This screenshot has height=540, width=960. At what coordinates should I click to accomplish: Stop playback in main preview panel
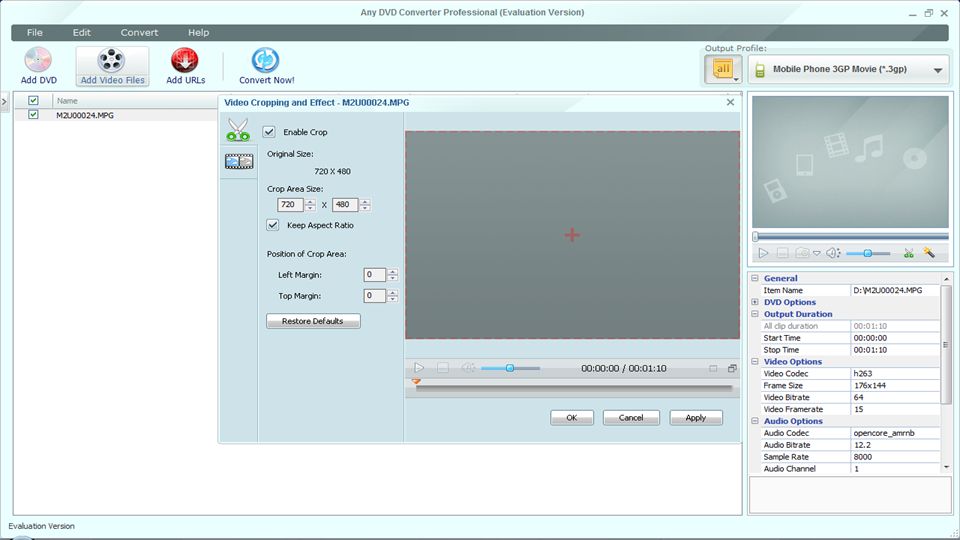pos(782,253)
